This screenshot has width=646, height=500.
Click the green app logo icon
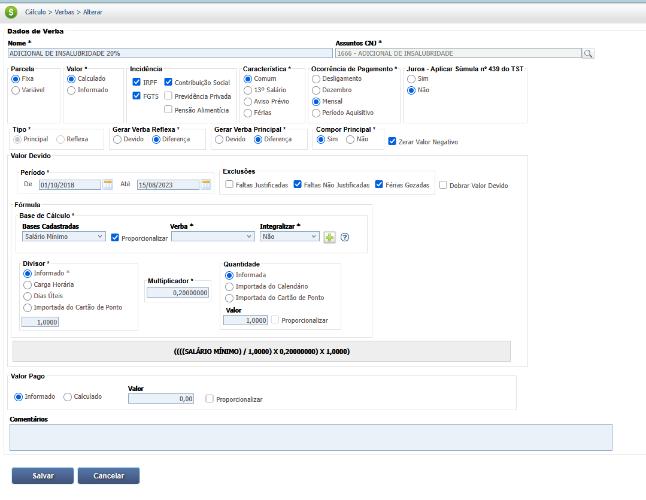point(11,9)
